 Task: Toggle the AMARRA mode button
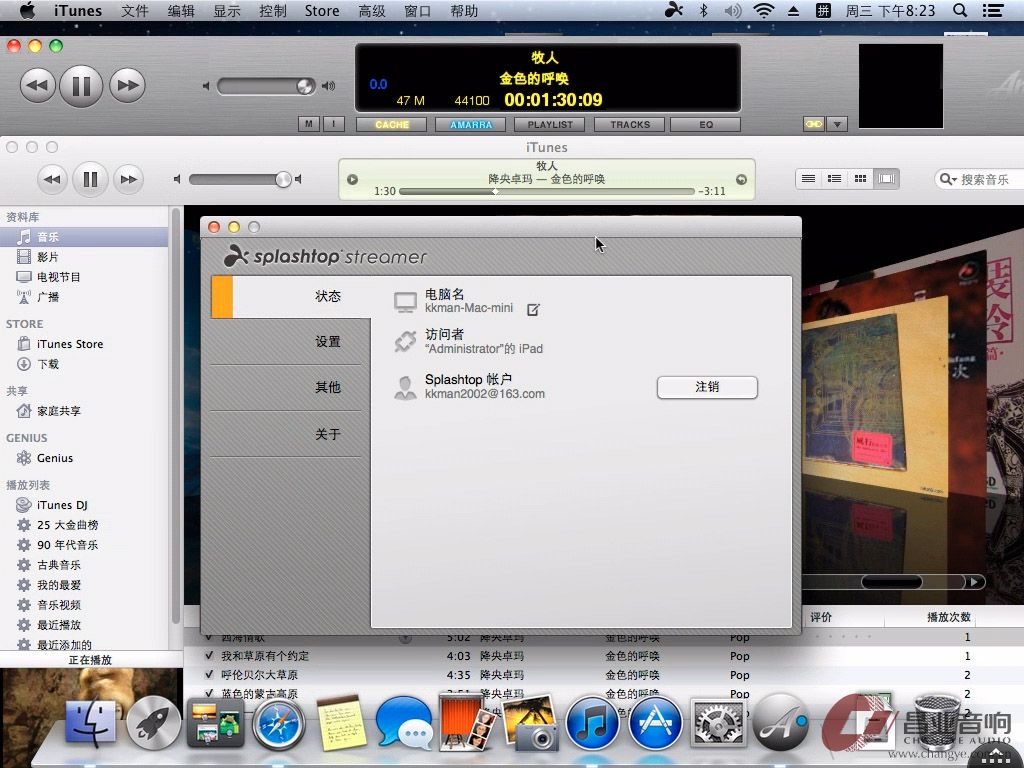(x=471, y=125)
